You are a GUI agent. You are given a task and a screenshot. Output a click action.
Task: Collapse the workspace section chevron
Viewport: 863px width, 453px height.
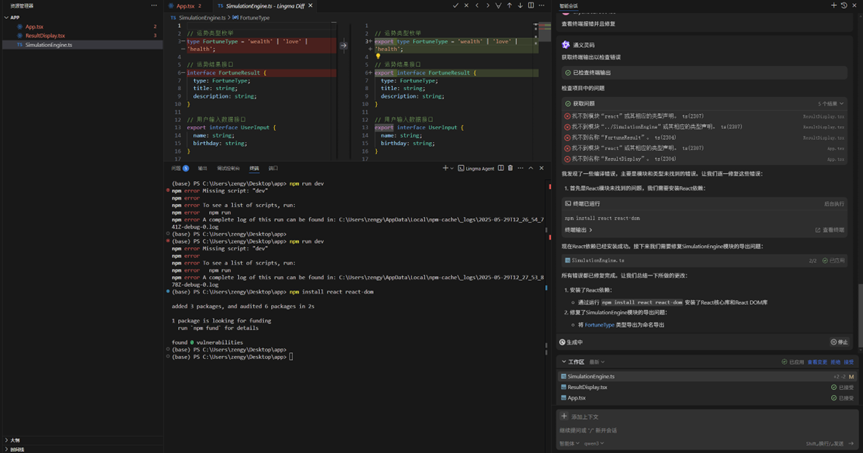[x=564, y=362]
